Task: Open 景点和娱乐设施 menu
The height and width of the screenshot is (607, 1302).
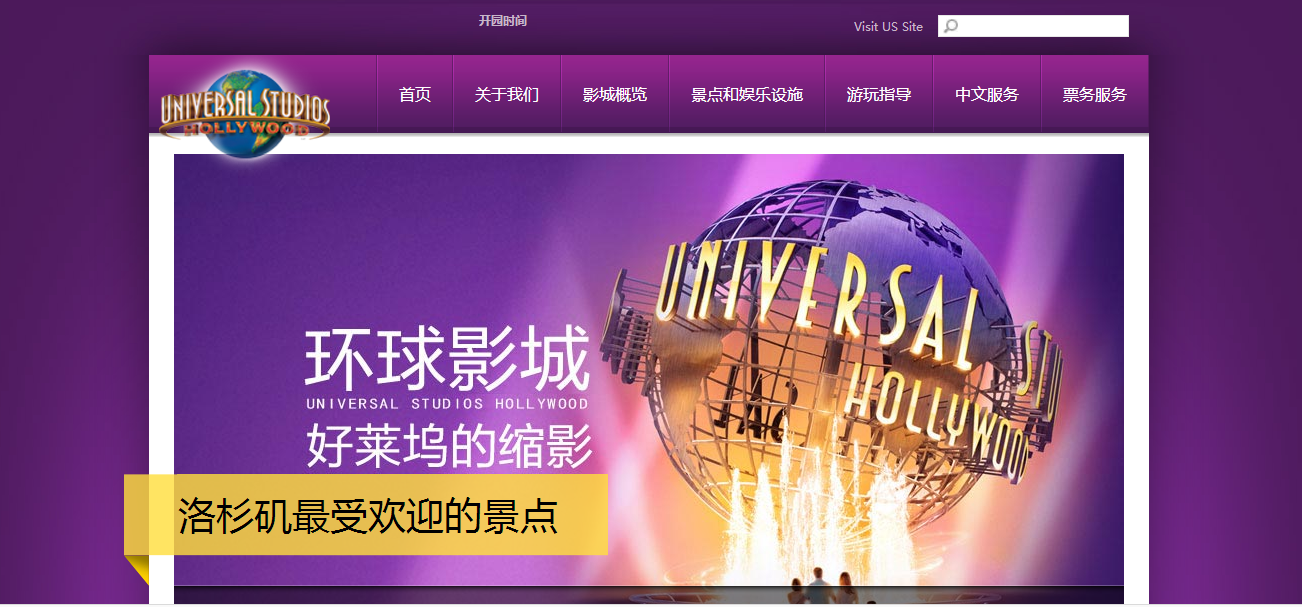Action: tap(747, 95)
